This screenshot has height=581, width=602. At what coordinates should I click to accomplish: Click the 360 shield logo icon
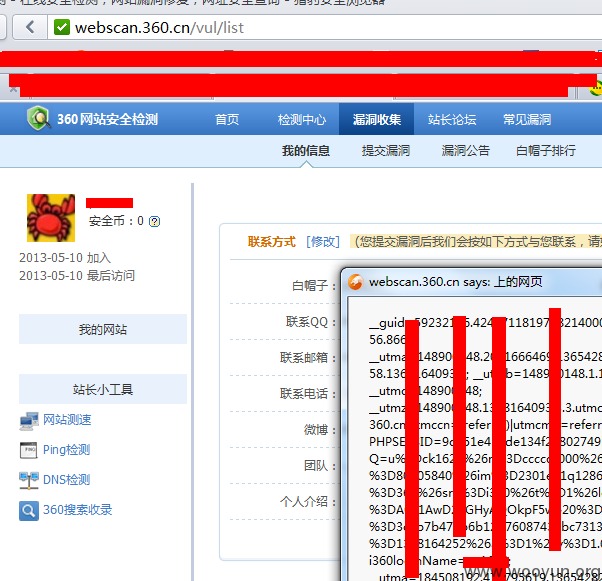39,118
